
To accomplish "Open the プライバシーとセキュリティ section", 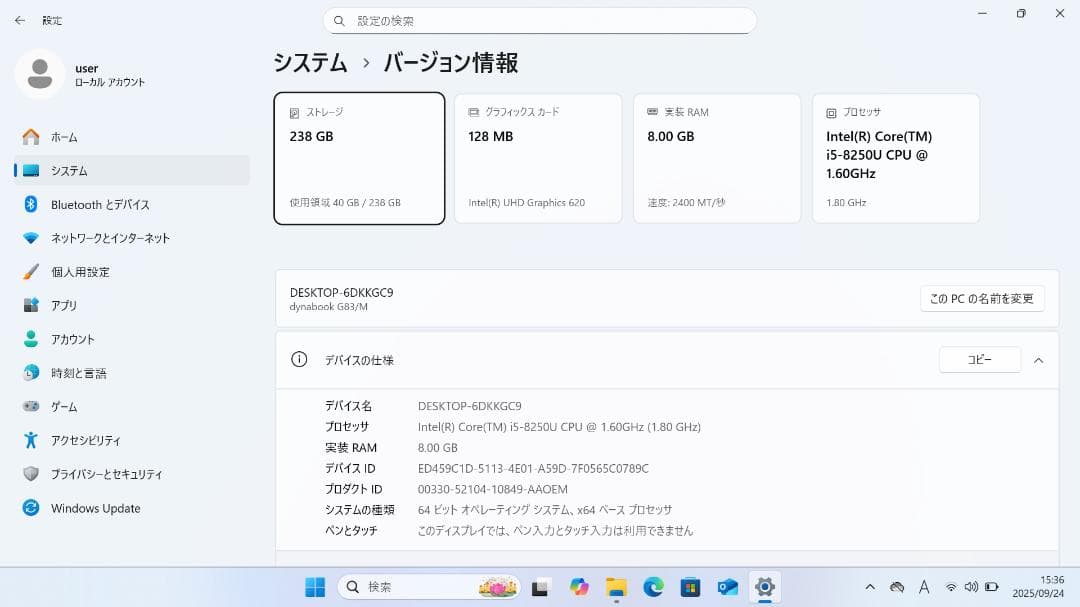I will tap(105, 474).
